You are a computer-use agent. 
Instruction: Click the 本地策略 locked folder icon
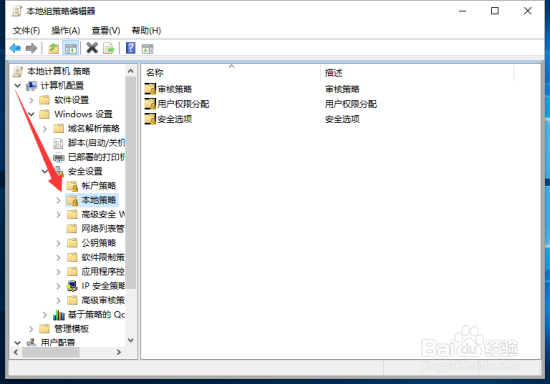point(72,200)
